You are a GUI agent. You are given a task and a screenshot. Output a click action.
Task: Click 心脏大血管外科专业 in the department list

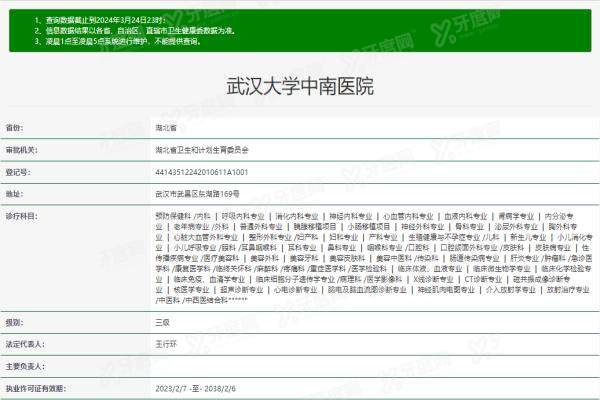click(206, 237)
